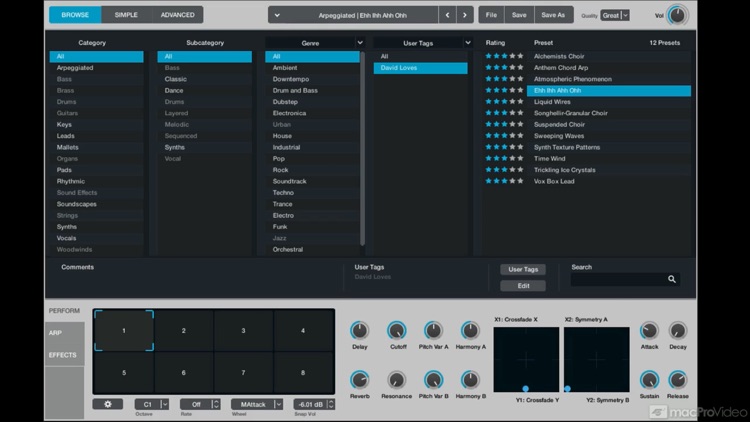Viewport: 750px width, 422px height.
Task: Click the Pitch Var B knob
Action: [433, 380]
